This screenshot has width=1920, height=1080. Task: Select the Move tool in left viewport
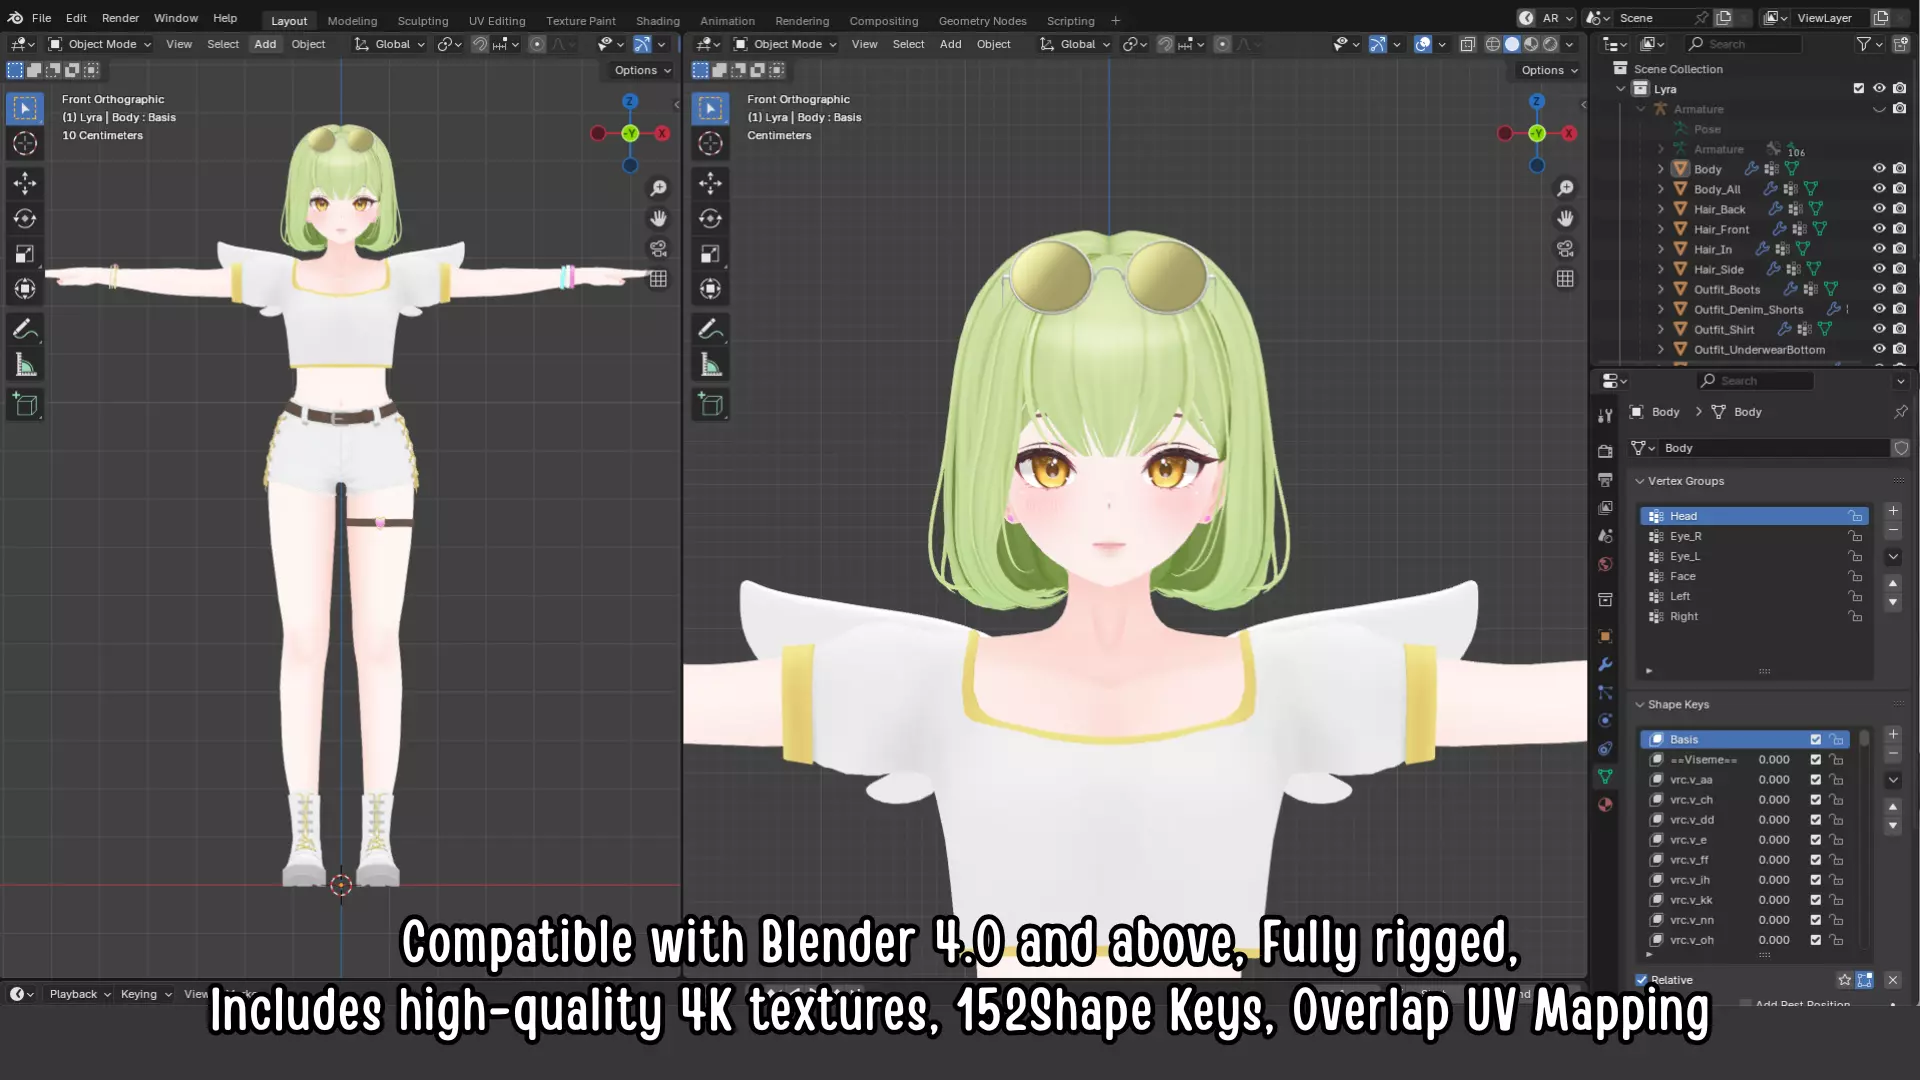click(25, 183)
